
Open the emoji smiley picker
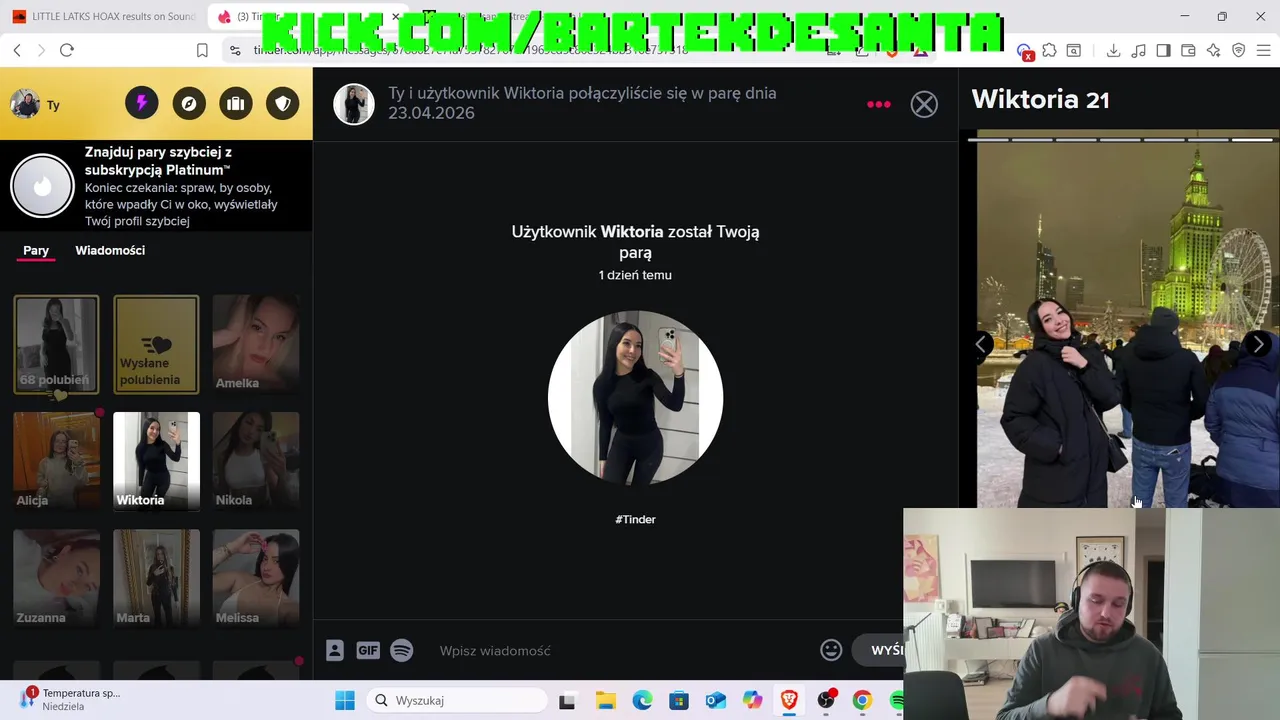point(831,650)
